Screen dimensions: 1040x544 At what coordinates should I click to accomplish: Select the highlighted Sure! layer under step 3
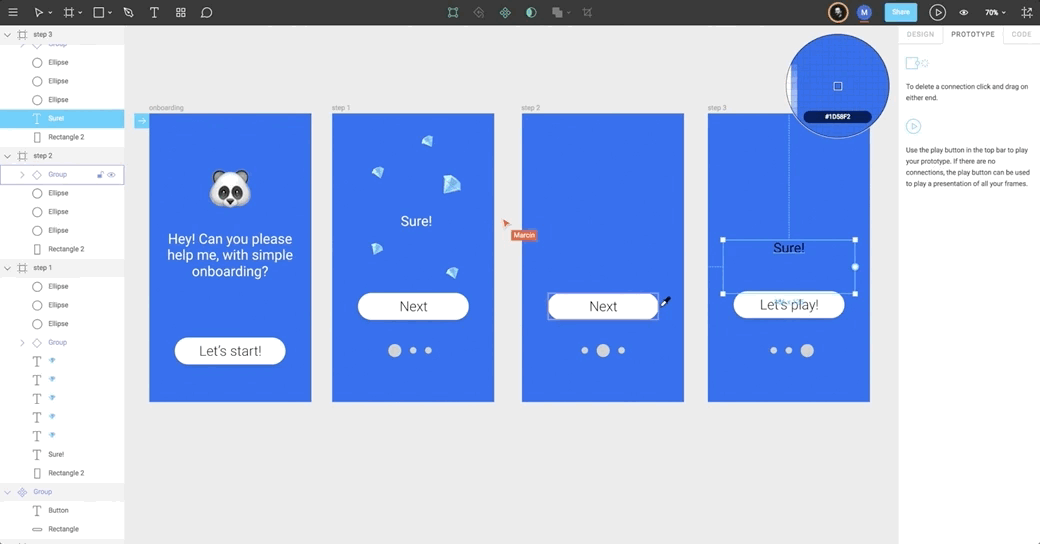62,118
